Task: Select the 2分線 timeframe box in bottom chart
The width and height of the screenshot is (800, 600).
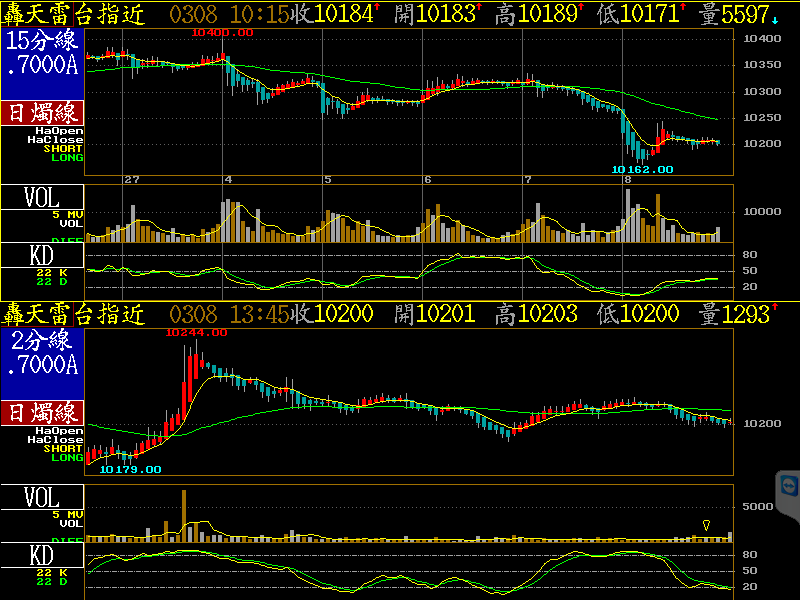Action: pyautogui.click(x=42, y=351)
